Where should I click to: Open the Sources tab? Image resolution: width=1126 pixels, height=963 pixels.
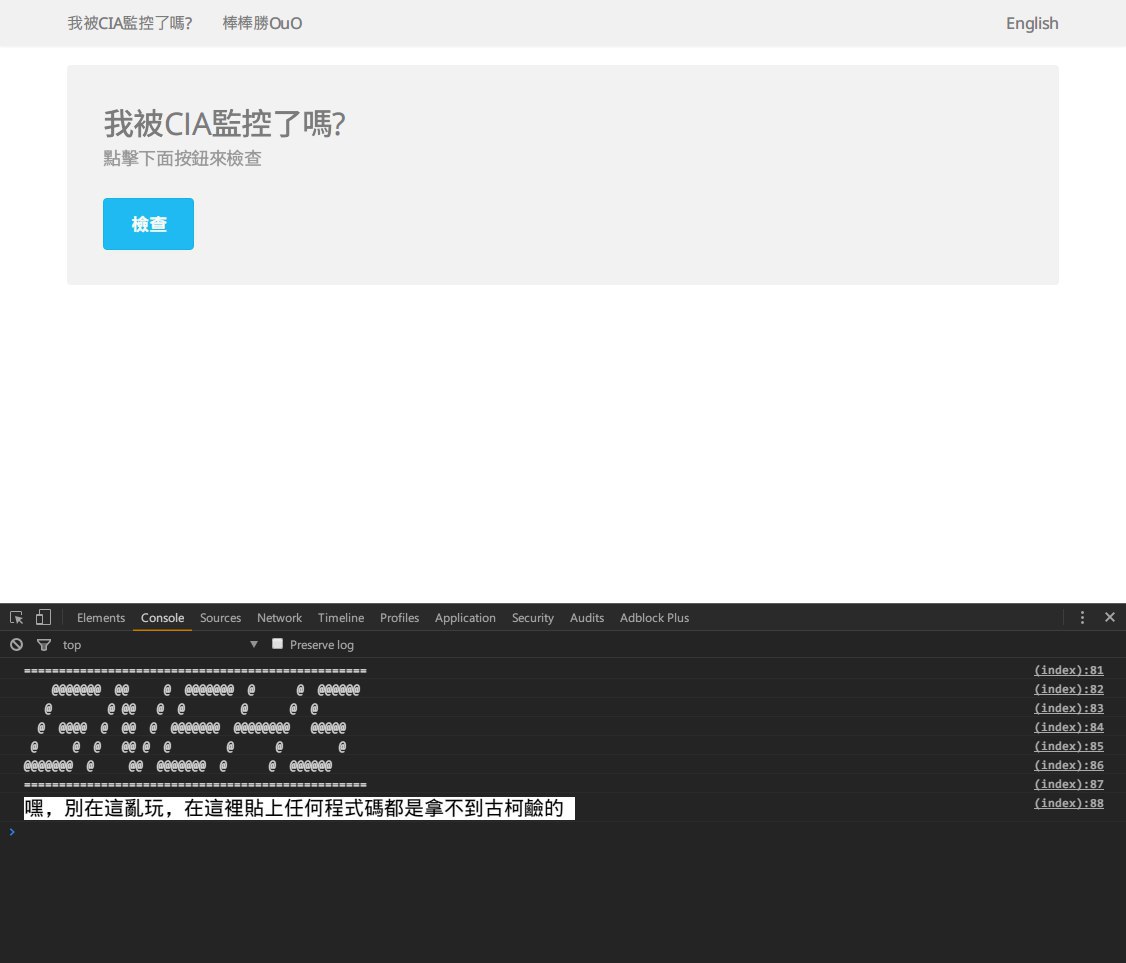[220, 618]
